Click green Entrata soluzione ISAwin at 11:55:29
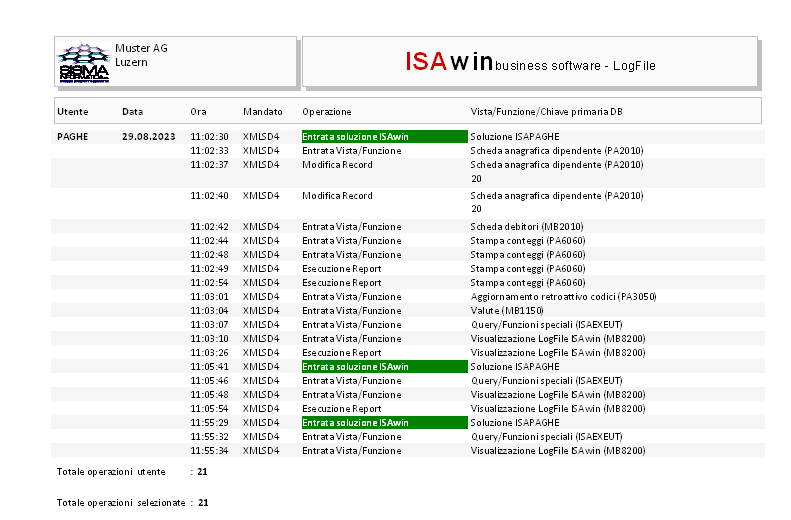791x520 pixels. tap(384, 423)
